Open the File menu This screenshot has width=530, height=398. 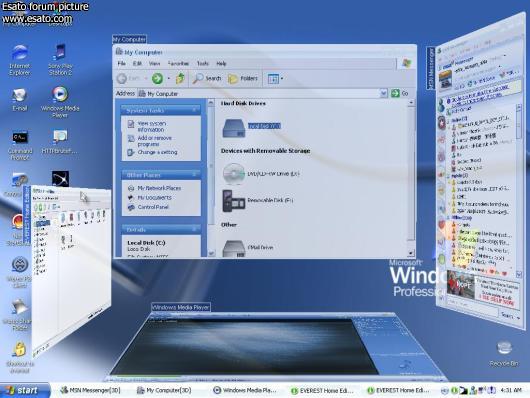121,63
